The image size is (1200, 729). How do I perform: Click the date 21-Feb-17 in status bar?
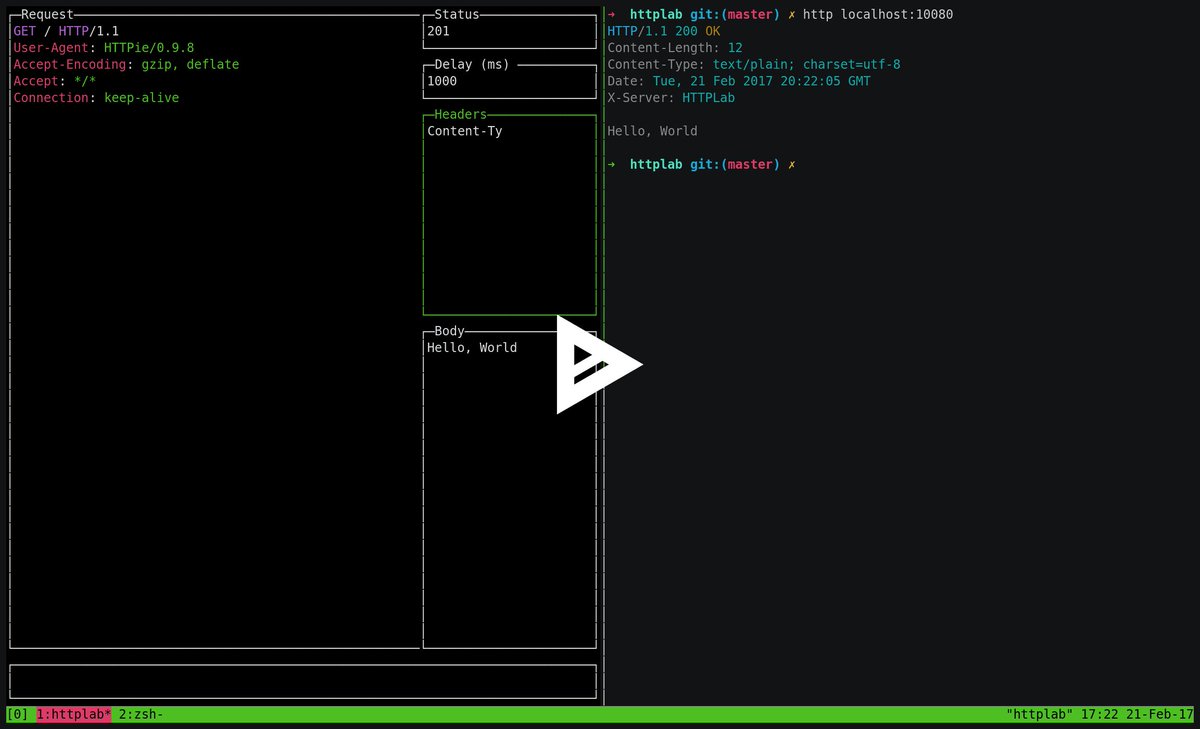click(1160, 714)
